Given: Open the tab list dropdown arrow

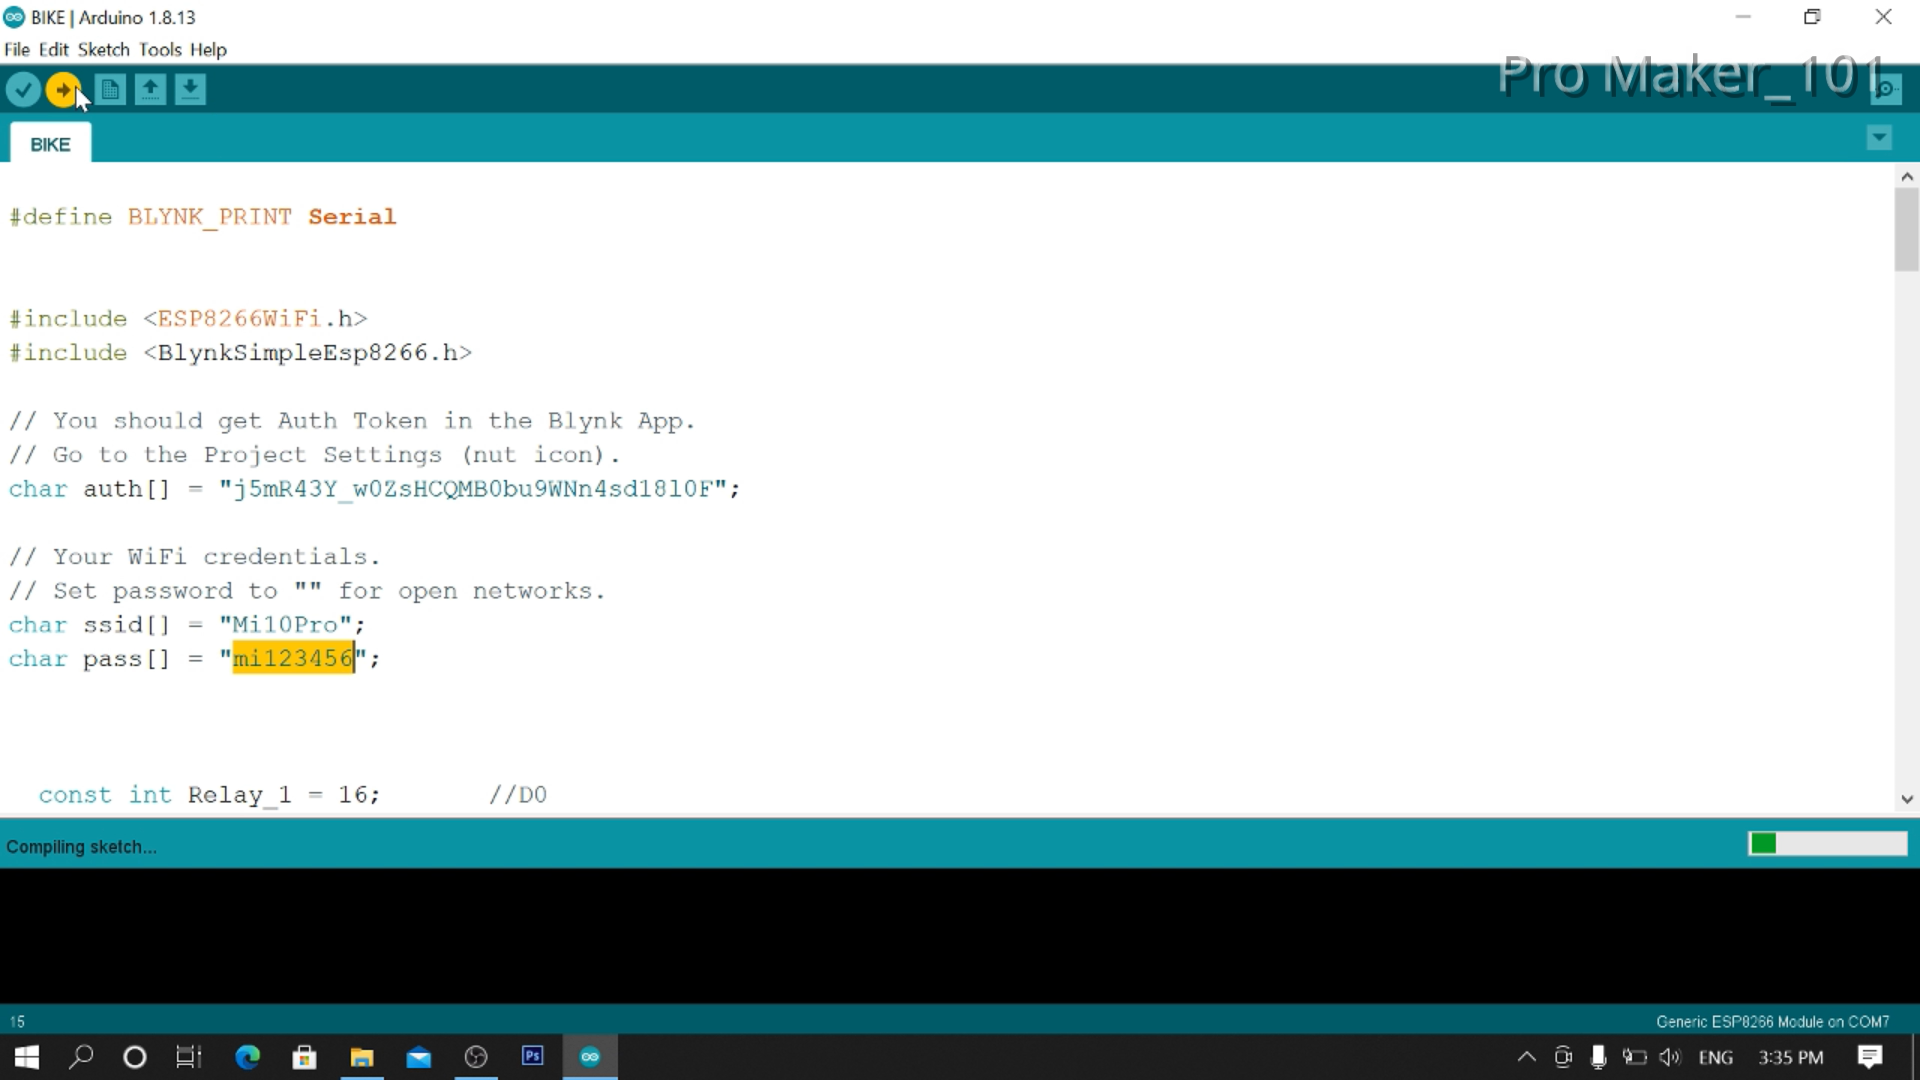Looking at the screenshot, I should pyautogui.click(x=1879, y=137).
